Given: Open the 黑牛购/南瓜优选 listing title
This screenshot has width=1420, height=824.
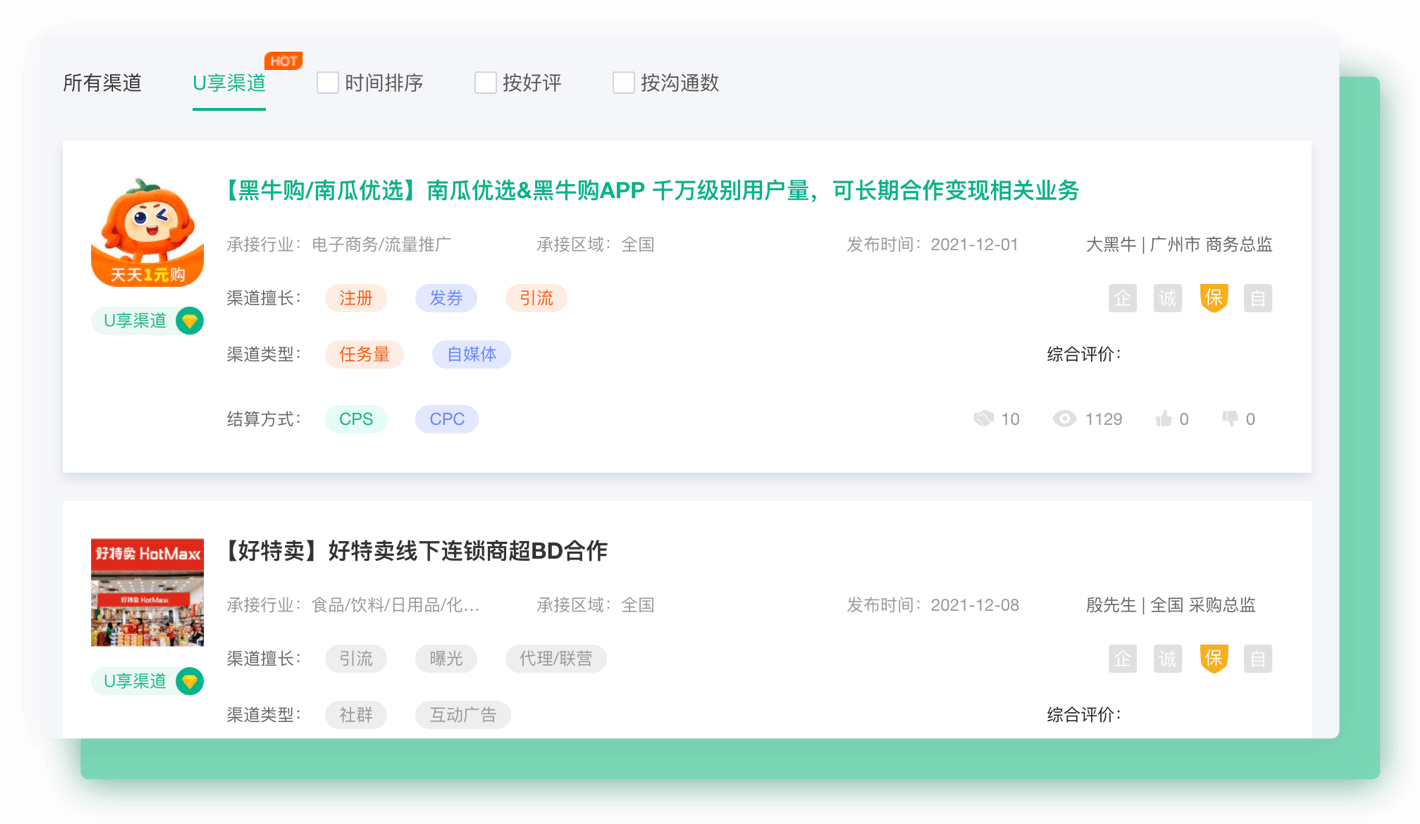Looking at the screenshot, I should pos(648,190).
